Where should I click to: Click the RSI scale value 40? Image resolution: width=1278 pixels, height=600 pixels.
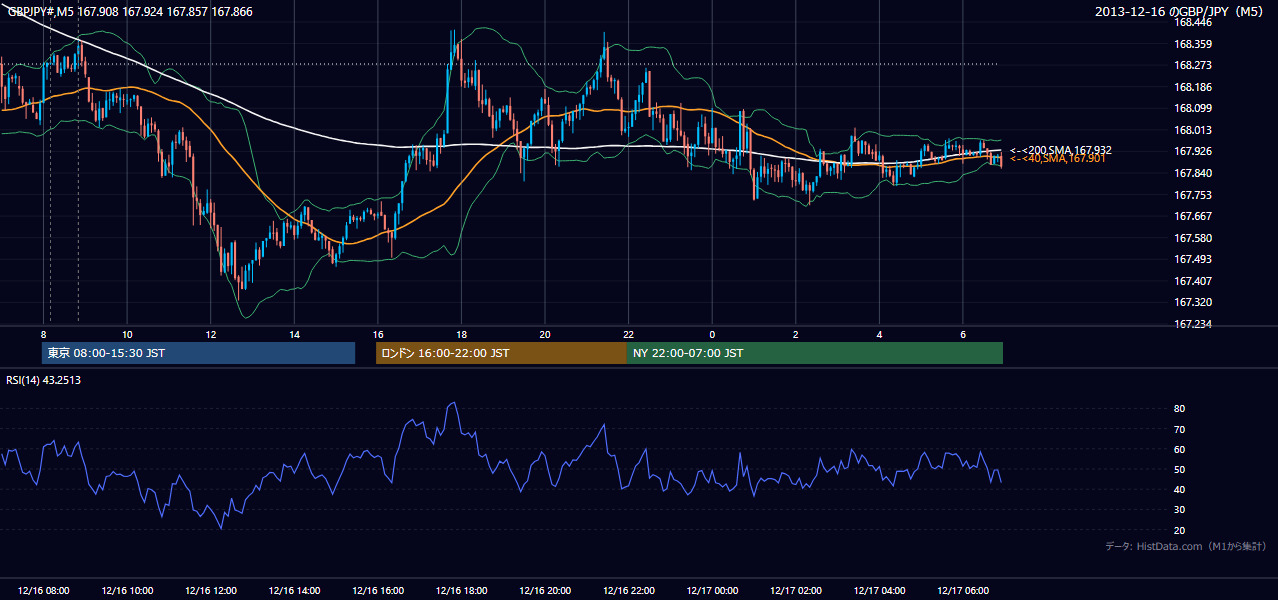tap(1180, 489)
